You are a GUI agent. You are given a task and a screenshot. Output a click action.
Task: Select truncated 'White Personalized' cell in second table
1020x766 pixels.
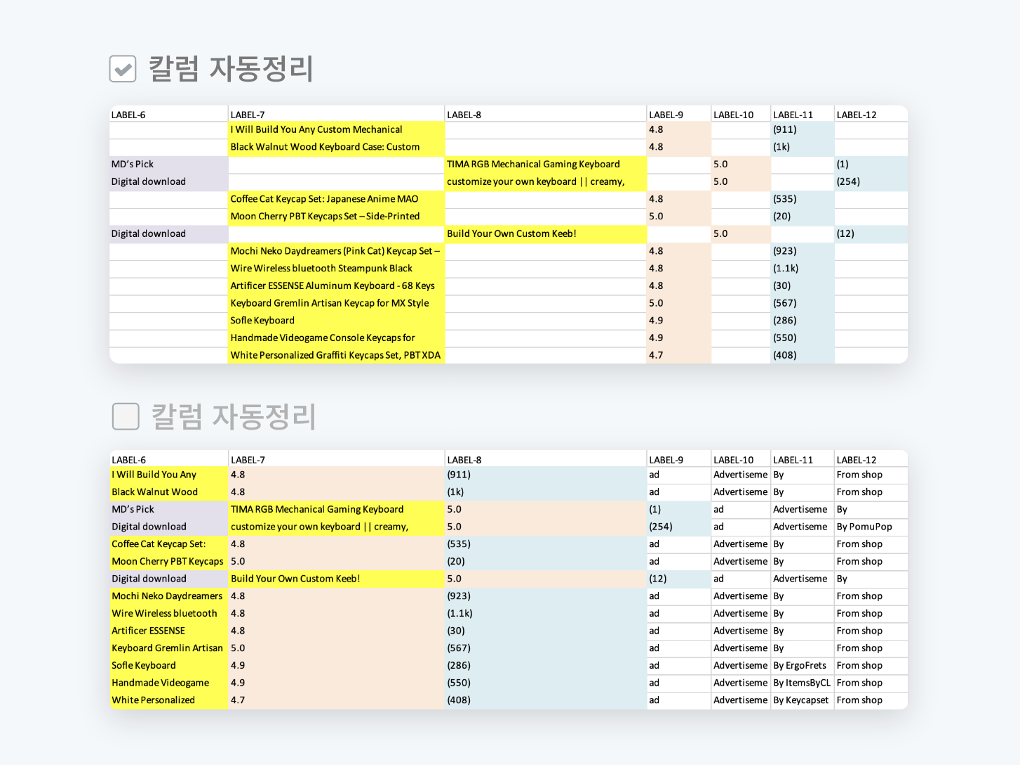tap(169, 700)
